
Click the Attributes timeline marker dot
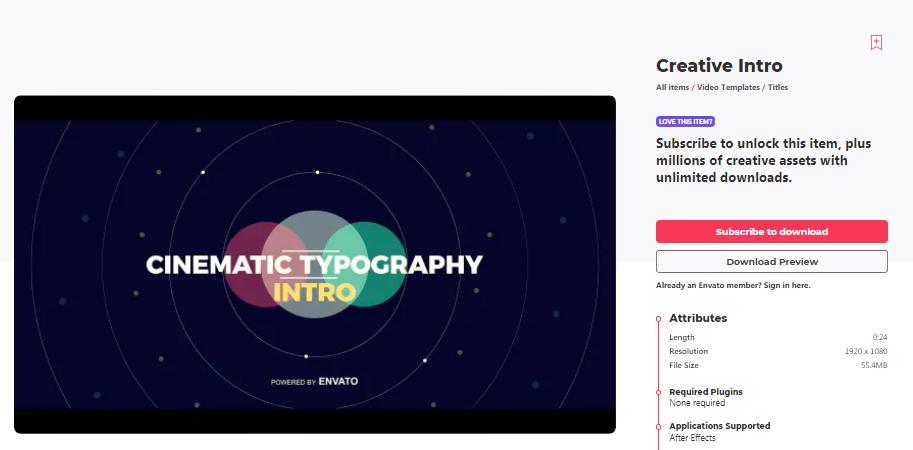(x=658, y=319)
